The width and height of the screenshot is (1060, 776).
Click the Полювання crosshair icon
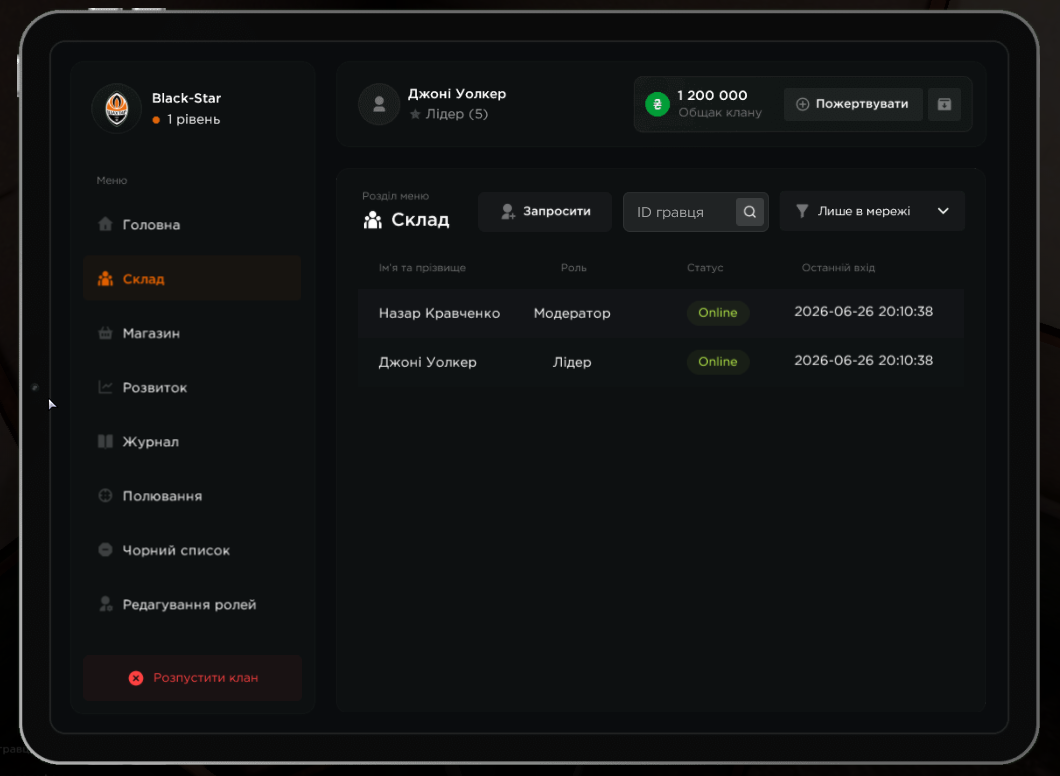tap(105, 495)
